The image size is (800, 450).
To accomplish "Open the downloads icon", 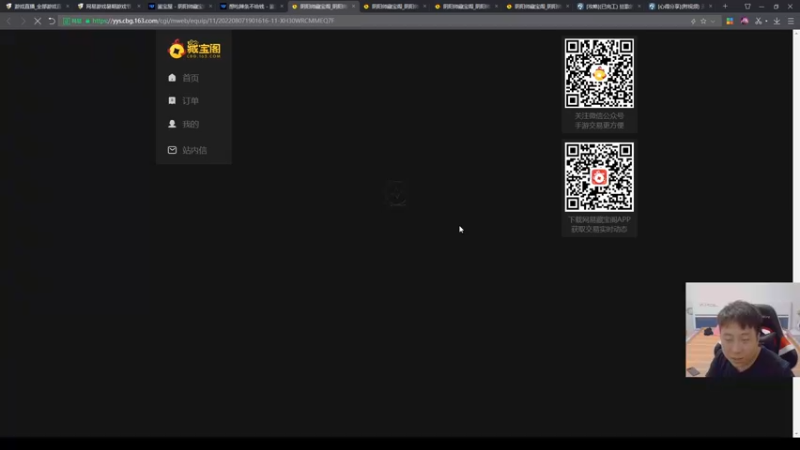I will tap(777, 21).
